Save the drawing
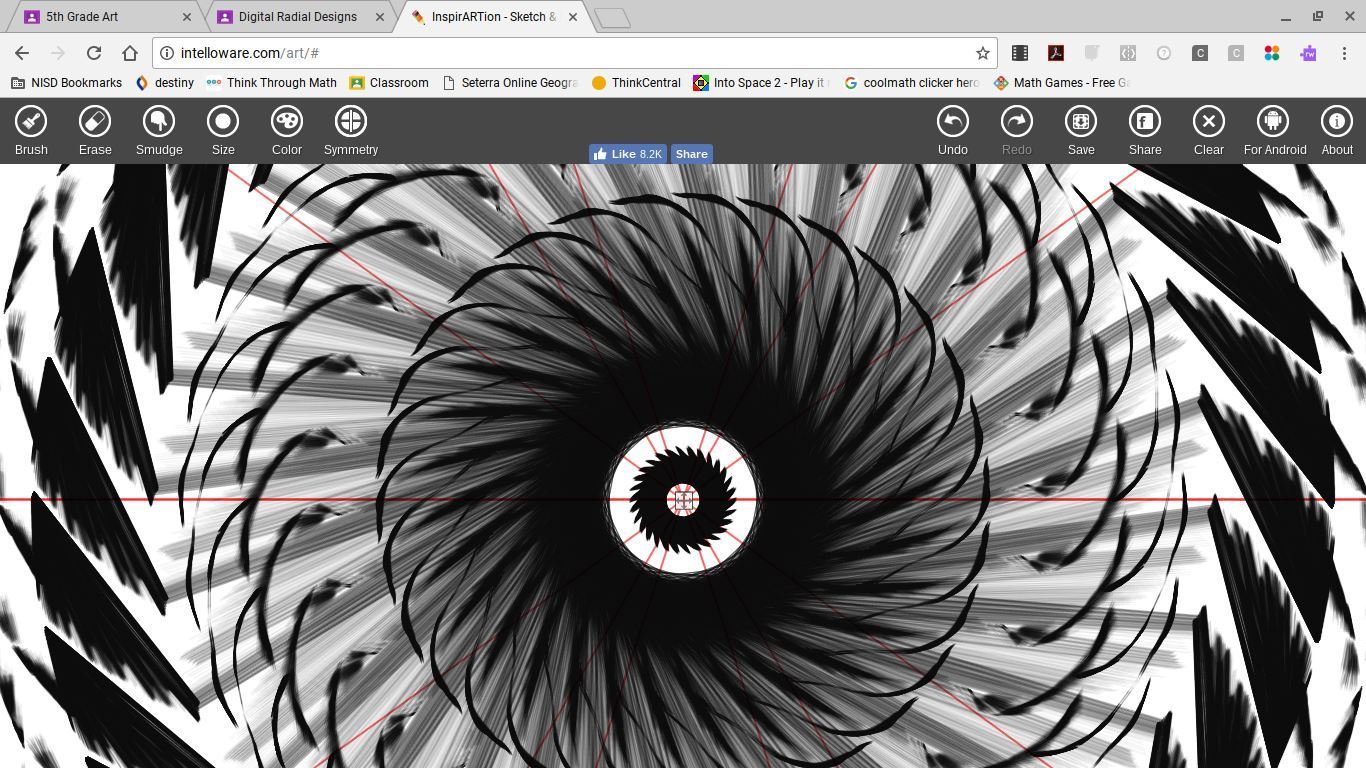 [1081, 131]
